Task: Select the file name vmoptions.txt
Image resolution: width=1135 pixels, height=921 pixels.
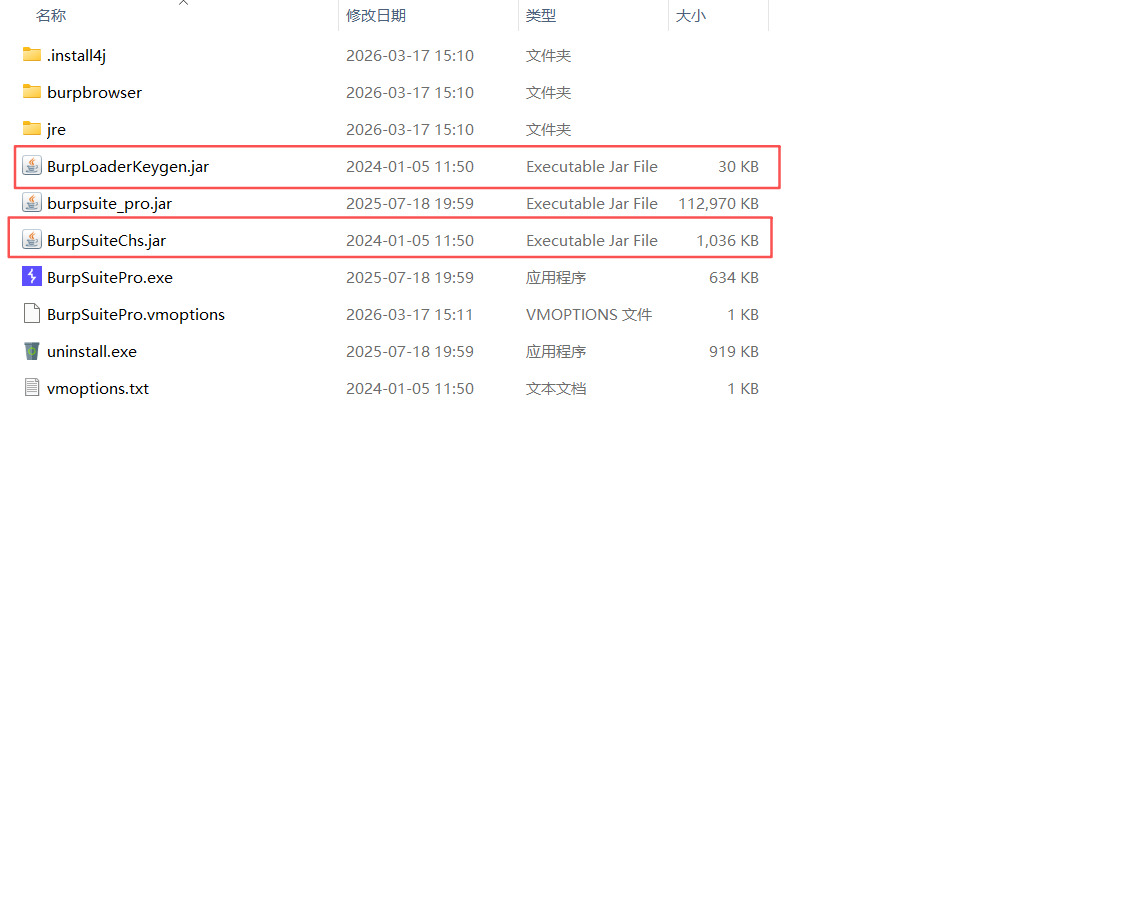Action: pyautogui.click(x=98, y=388)
